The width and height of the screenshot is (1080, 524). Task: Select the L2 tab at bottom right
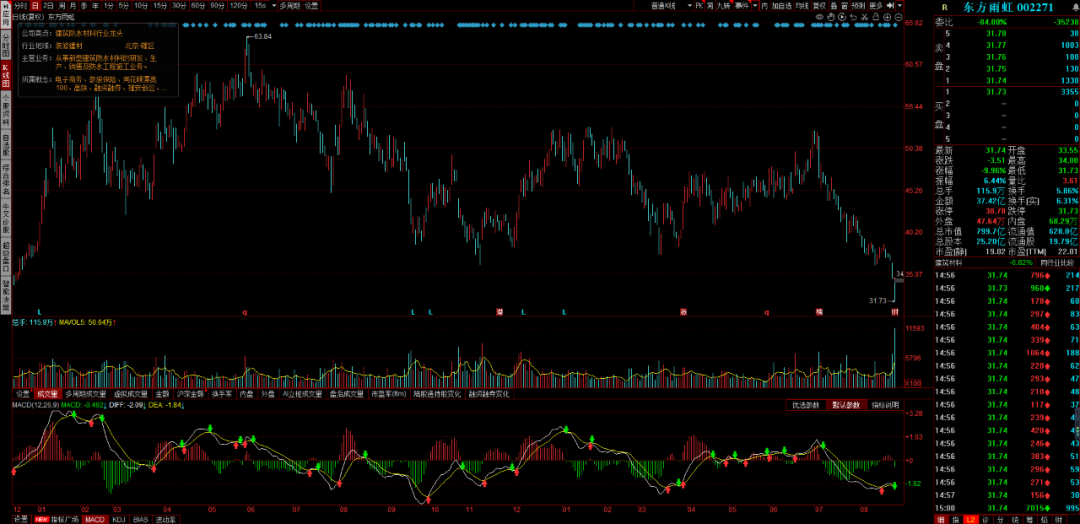click(x=970, y=519)
